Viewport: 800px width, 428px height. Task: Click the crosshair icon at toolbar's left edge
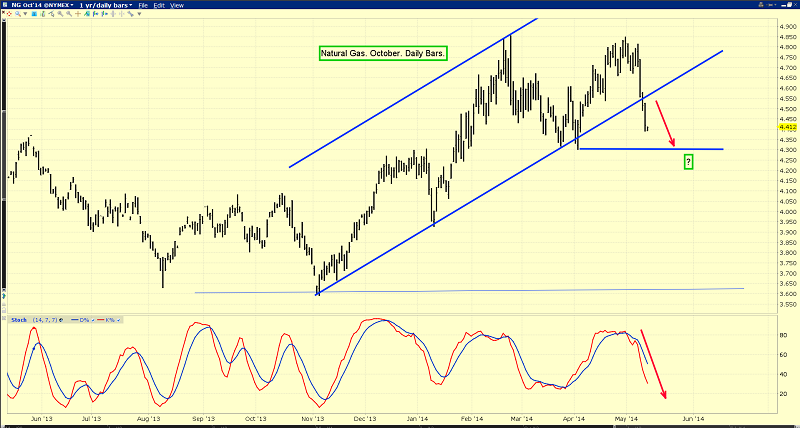pos(9,14)
